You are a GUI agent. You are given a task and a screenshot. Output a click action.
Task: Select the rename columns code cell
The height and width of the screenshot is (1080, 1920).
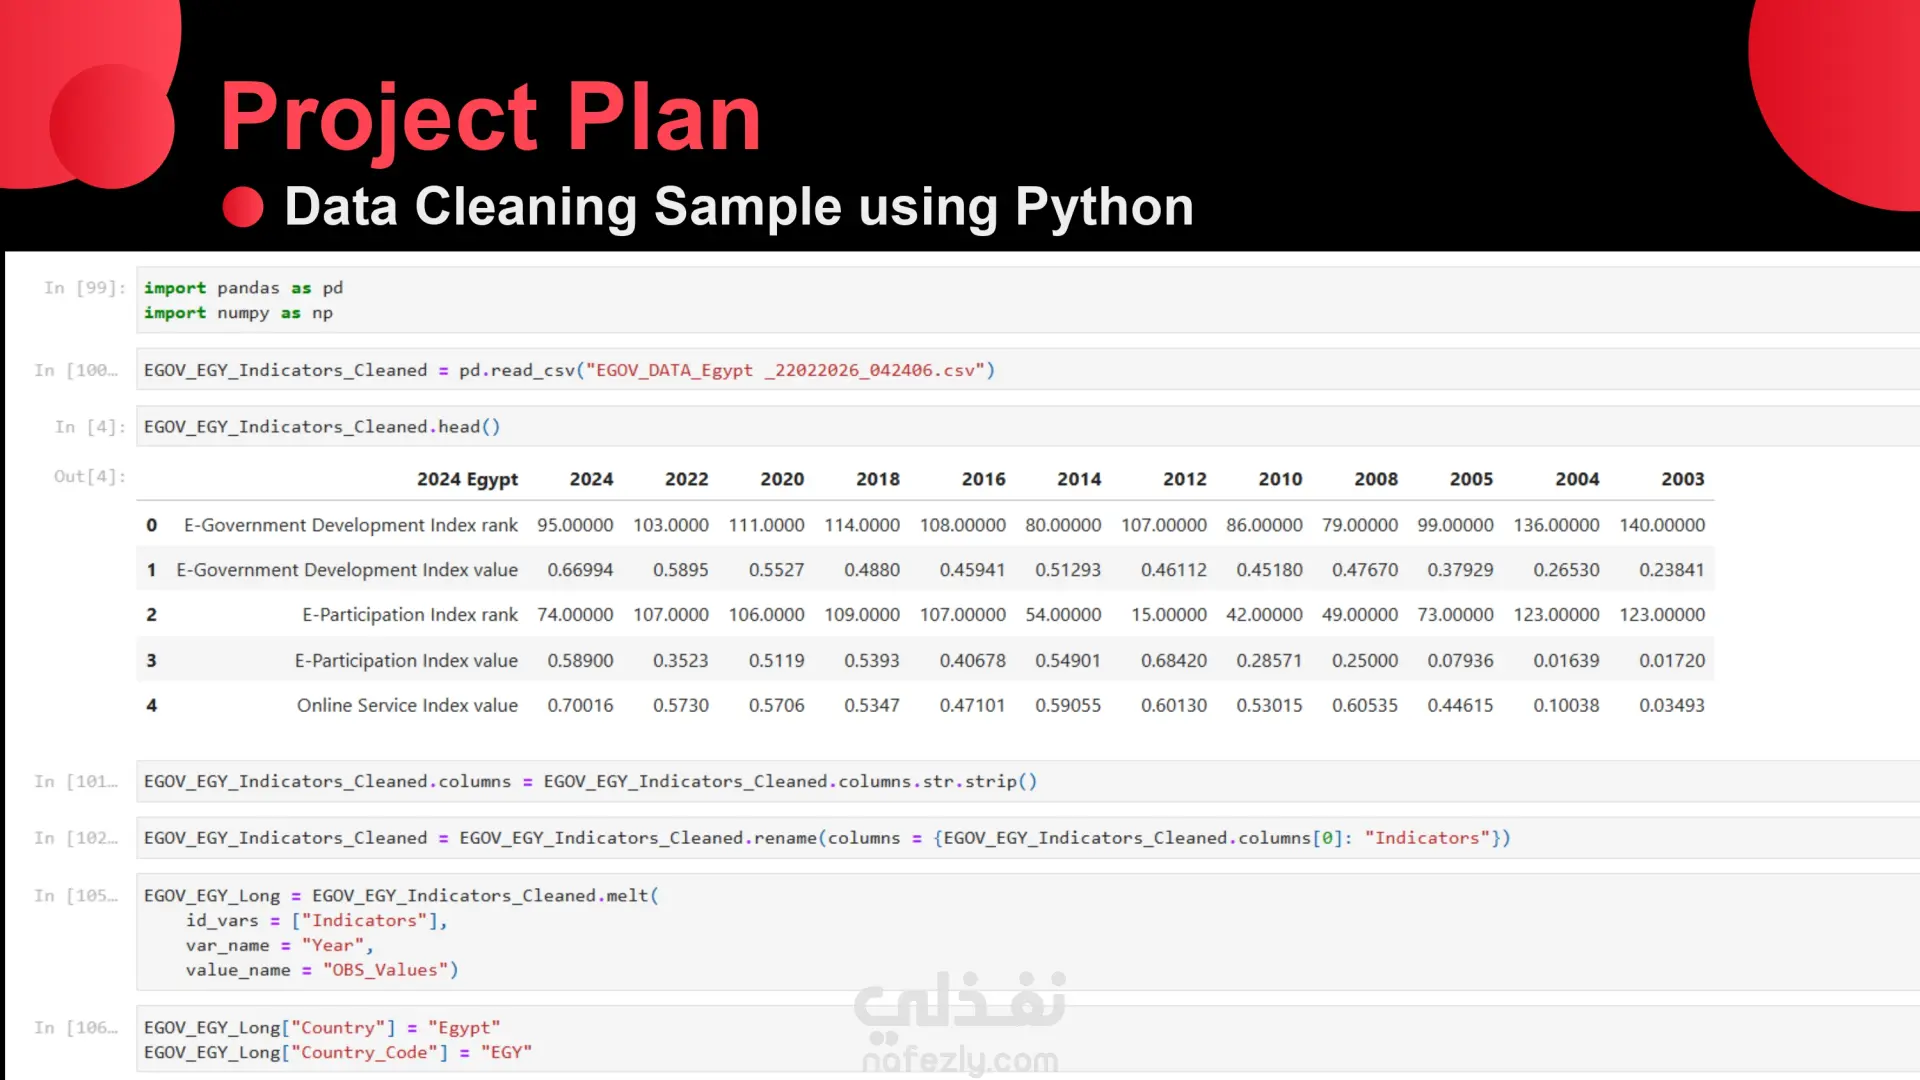point(1028,838)
